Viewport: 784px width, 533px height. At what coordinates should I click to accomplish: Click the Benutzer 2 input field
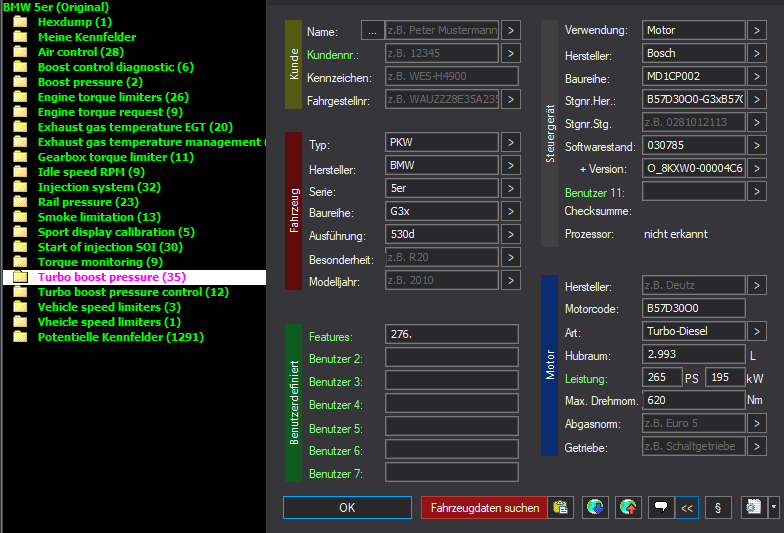pos(452,357)
